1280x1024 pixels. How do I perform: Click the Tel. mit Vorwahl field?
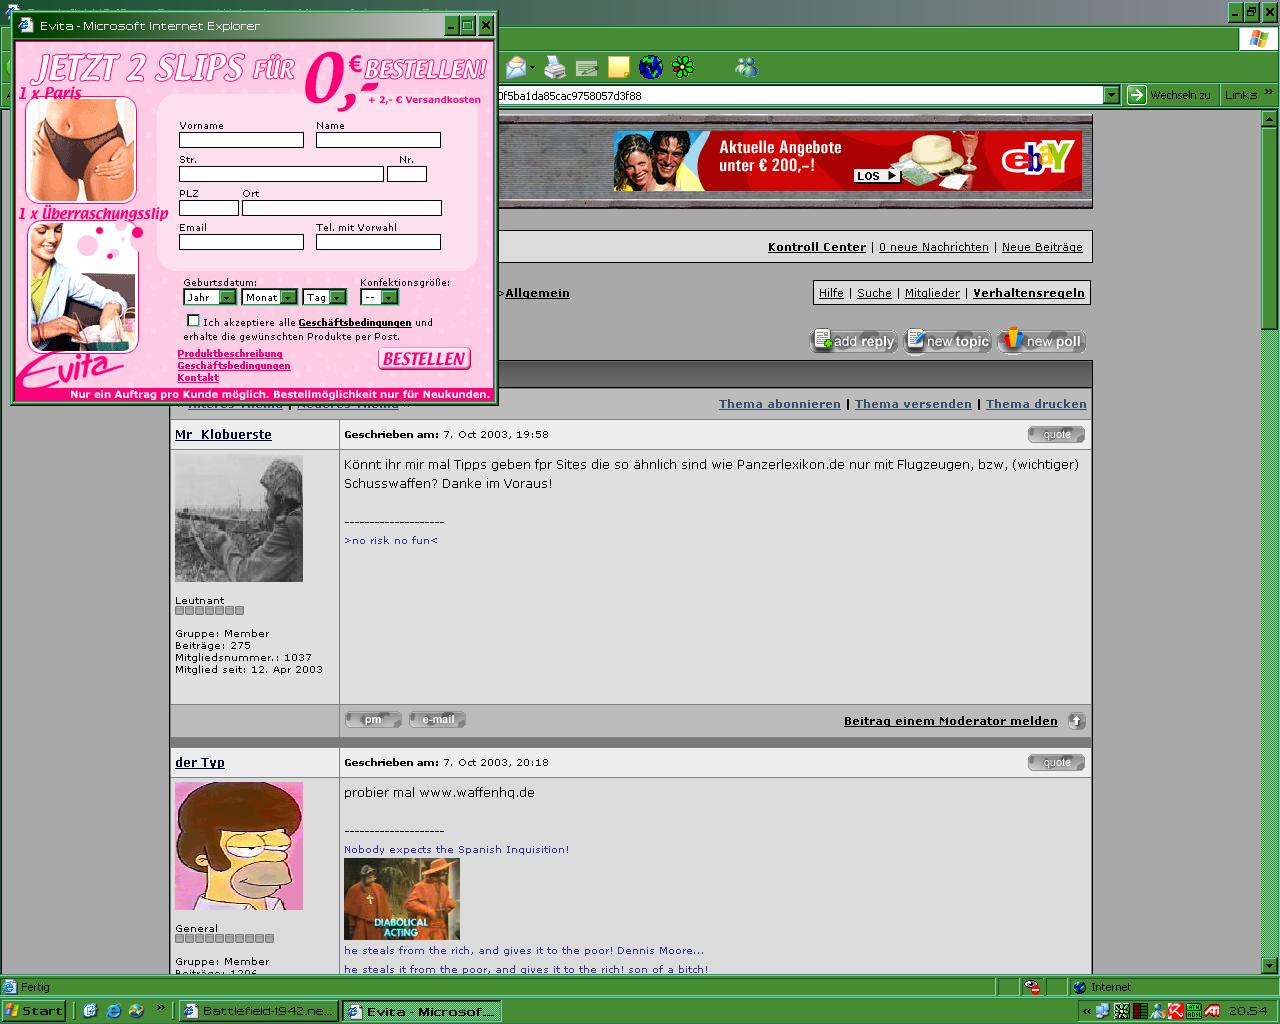click(378, 242)
